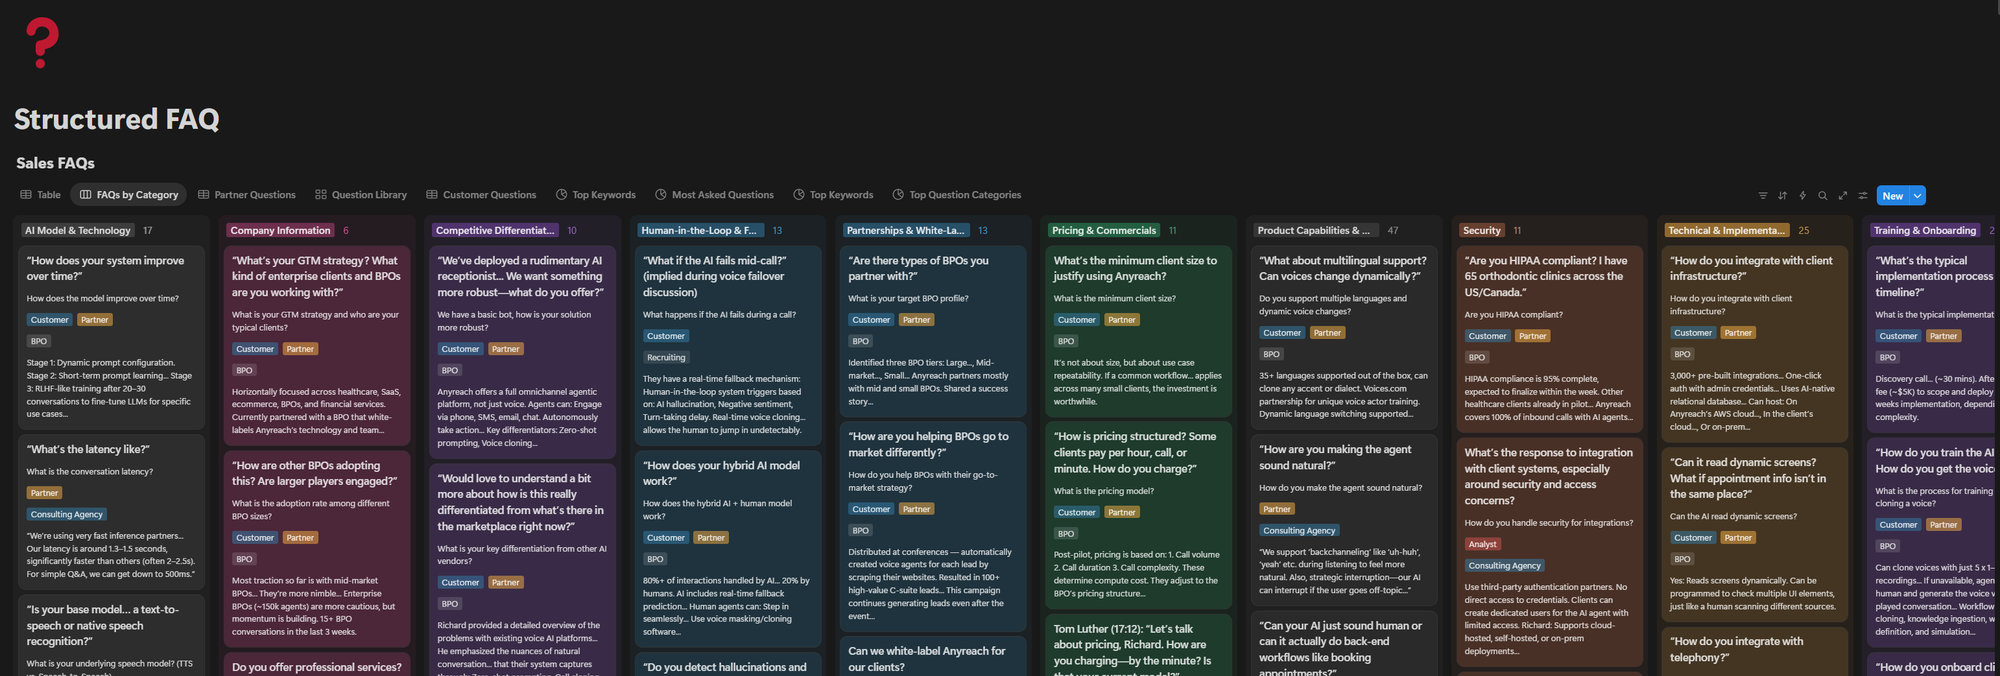The height and width of the screenshot is (676, 2000).
Task: Open card "How does your hybrid AI model work?"
Action: (x=727, y=548)
